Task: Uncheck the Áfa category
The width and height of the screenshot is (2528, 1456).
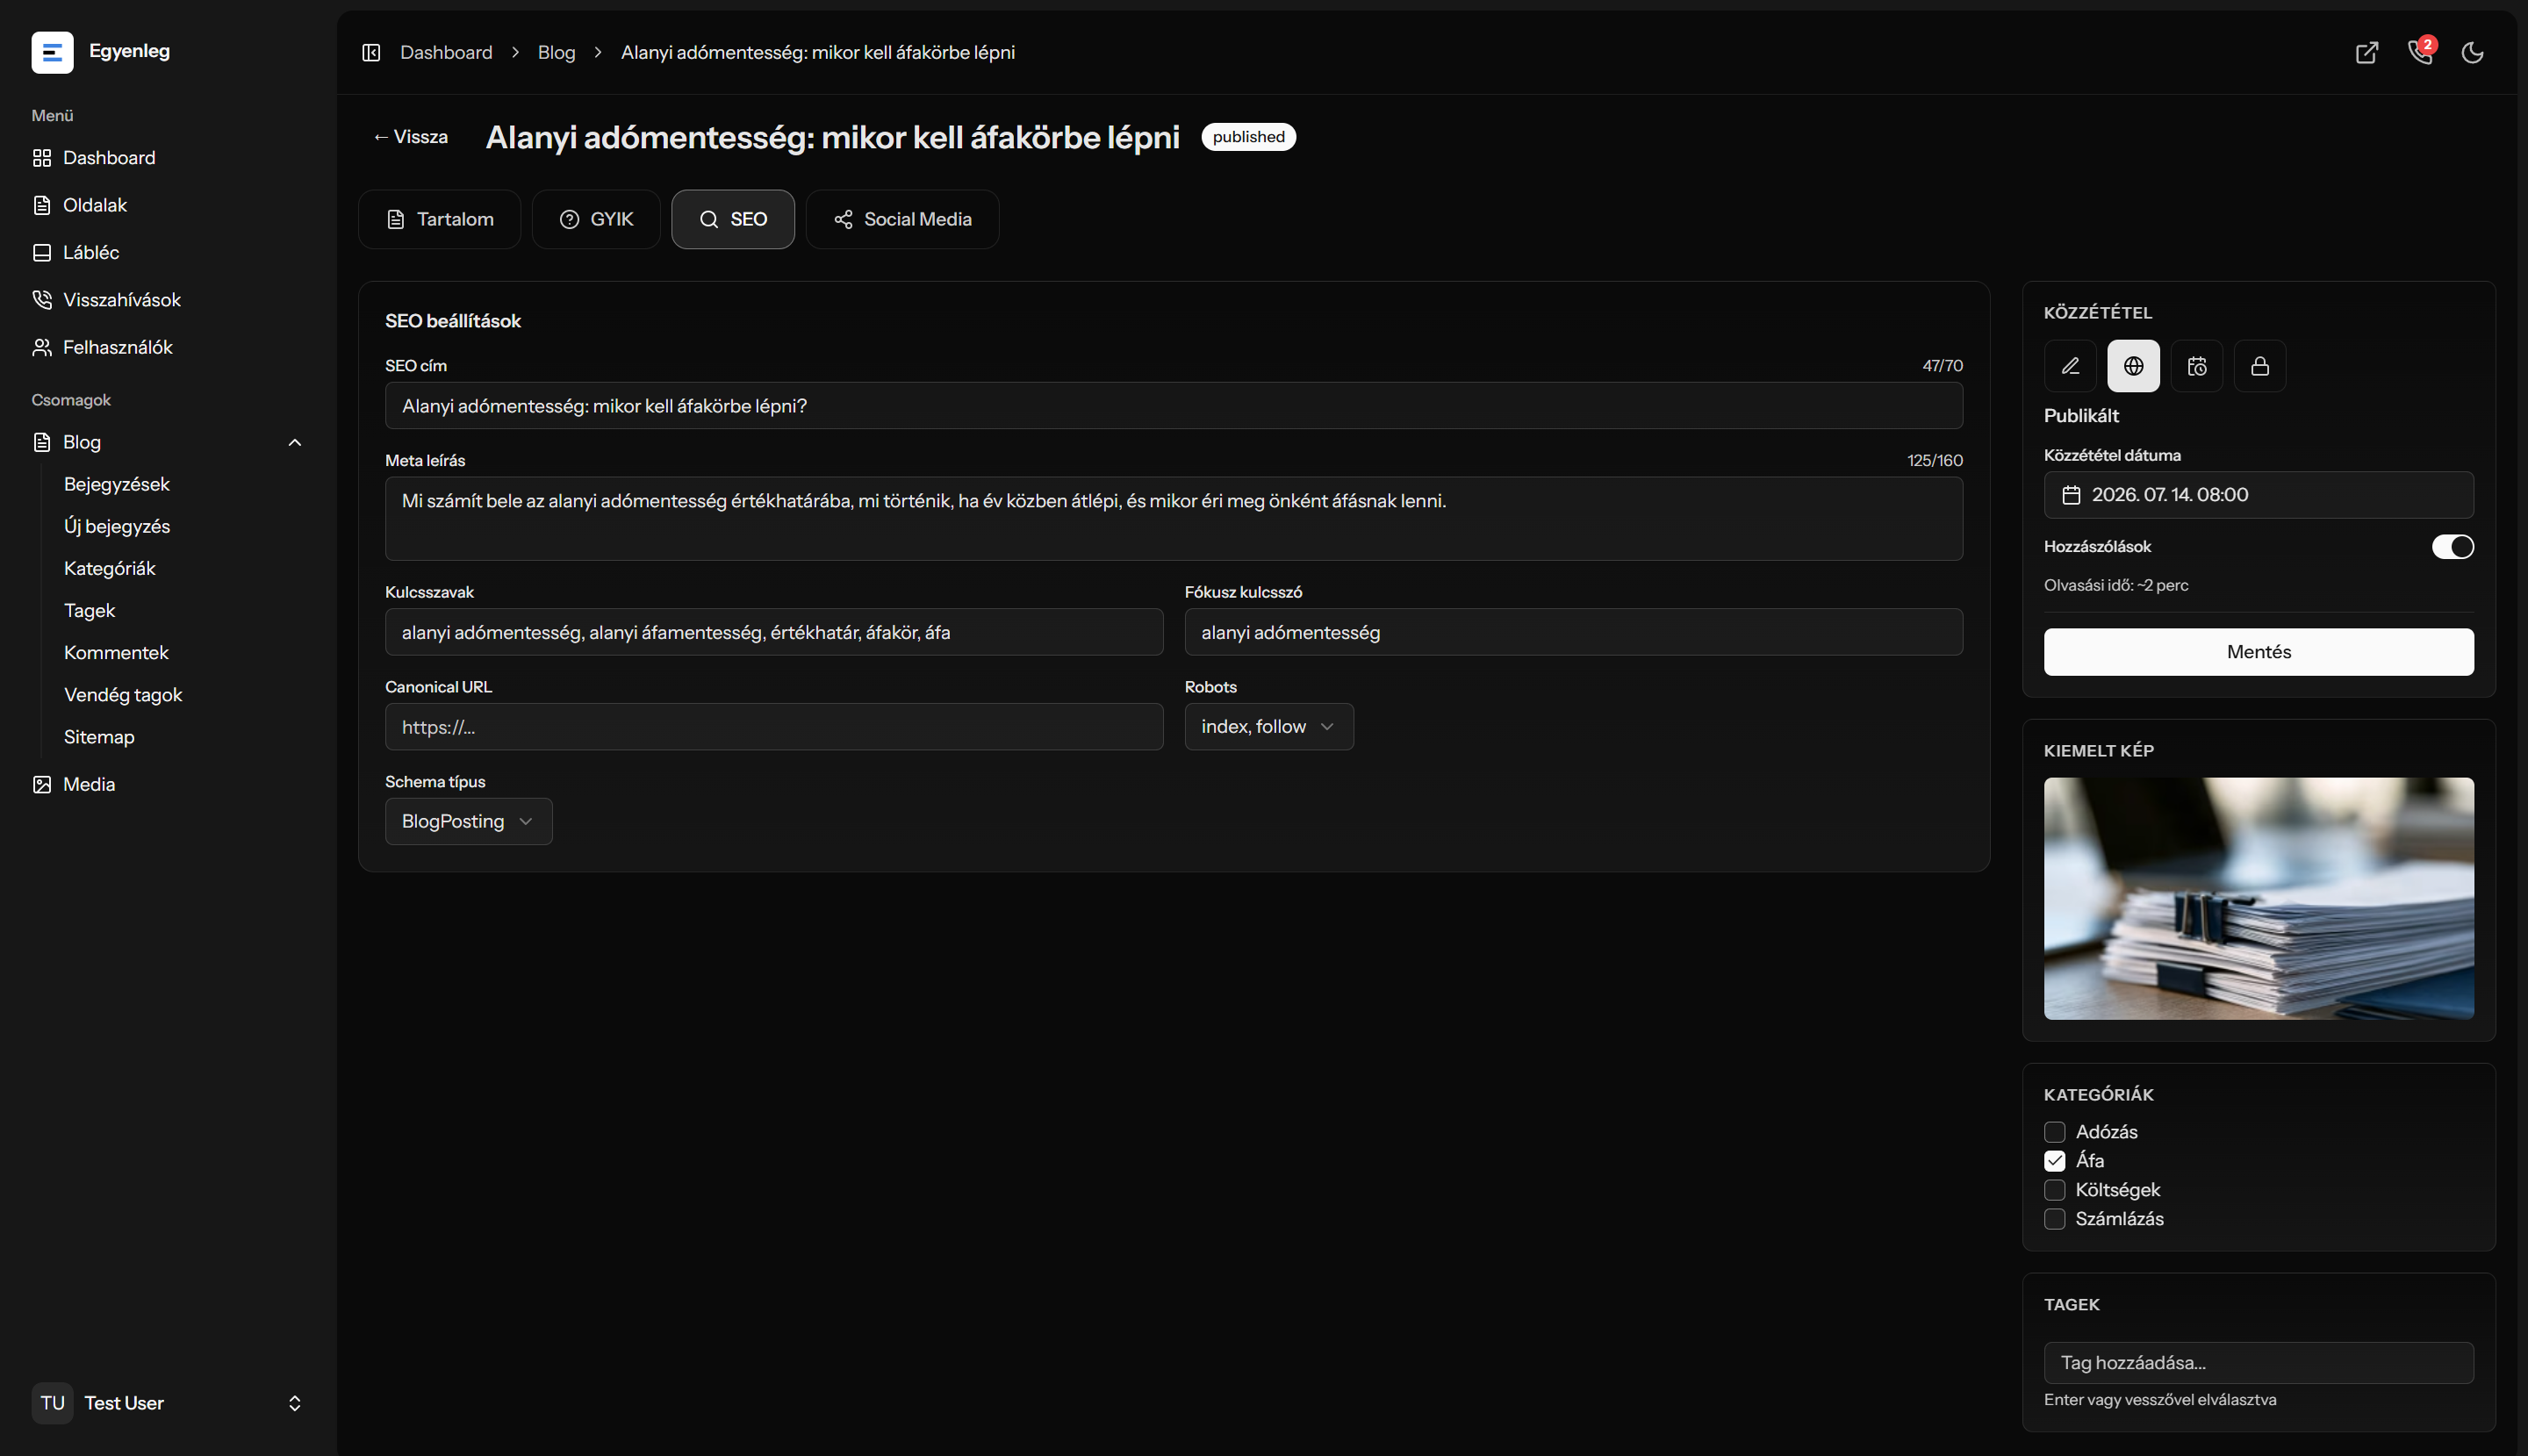Action: (2054, 1161)
